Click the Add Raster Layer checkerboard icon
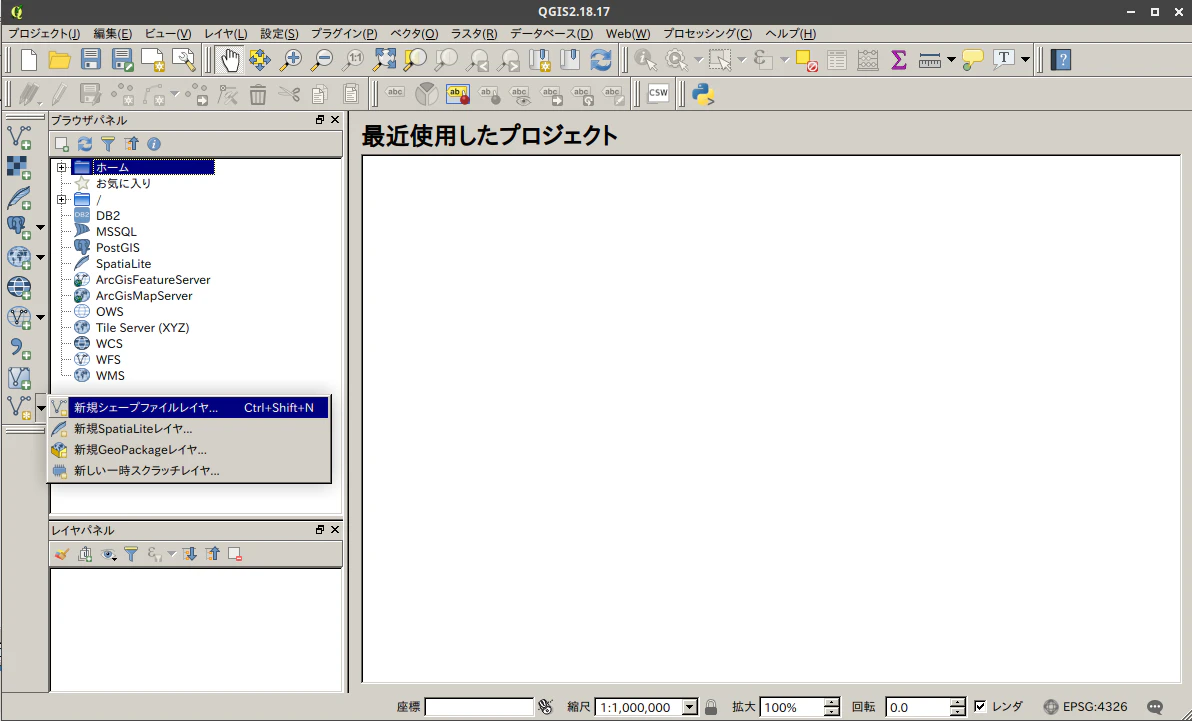Screen dimensions: 1192x721 pyautogui.click(x=18, y=167)
